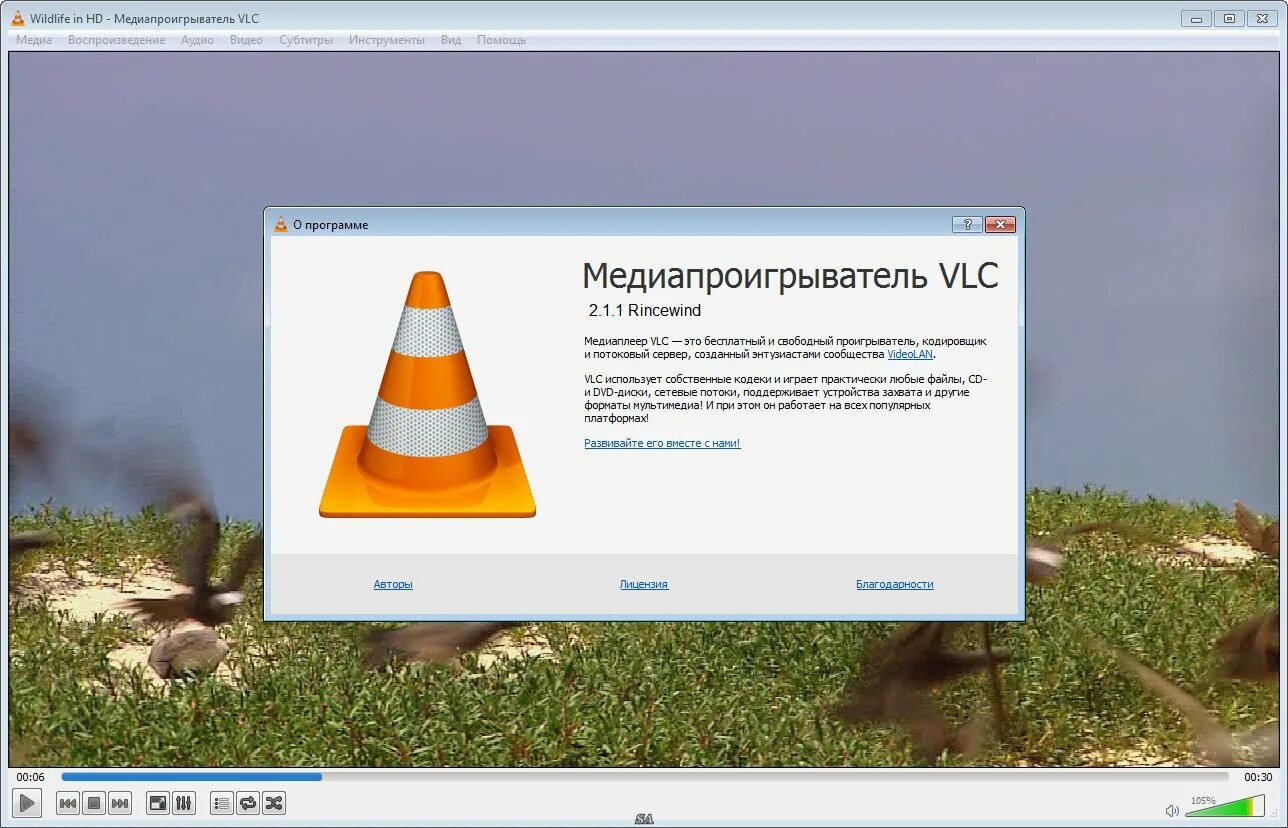Open the Аудио menu

197,40
